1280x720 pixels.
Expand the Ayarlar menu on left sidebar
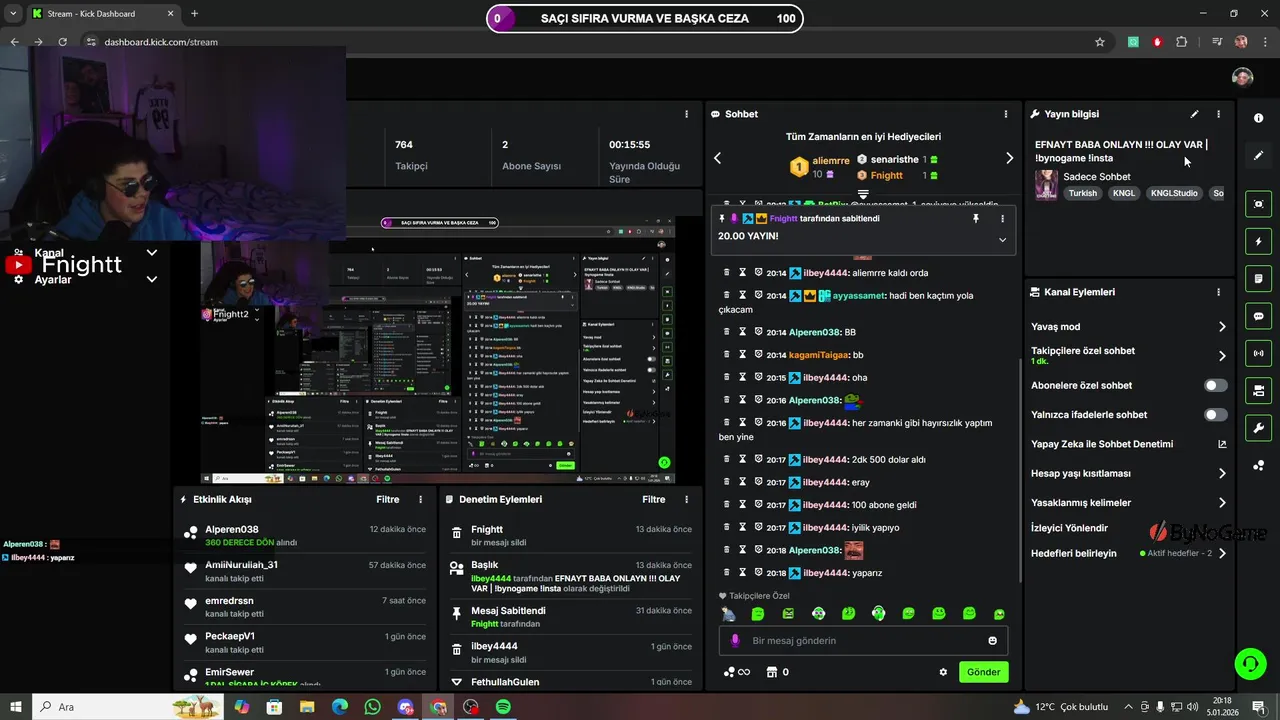click(x=152, y=279)
